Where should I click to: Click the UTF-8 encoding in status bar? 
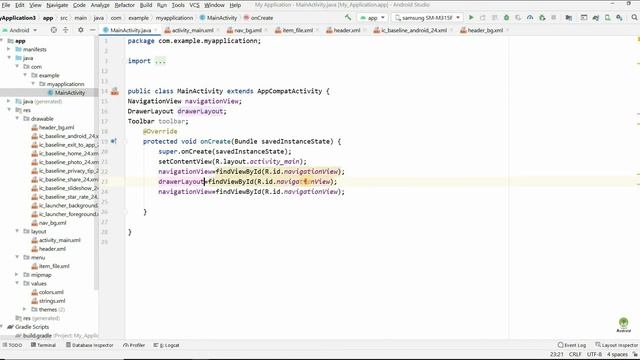pos(594,354)
